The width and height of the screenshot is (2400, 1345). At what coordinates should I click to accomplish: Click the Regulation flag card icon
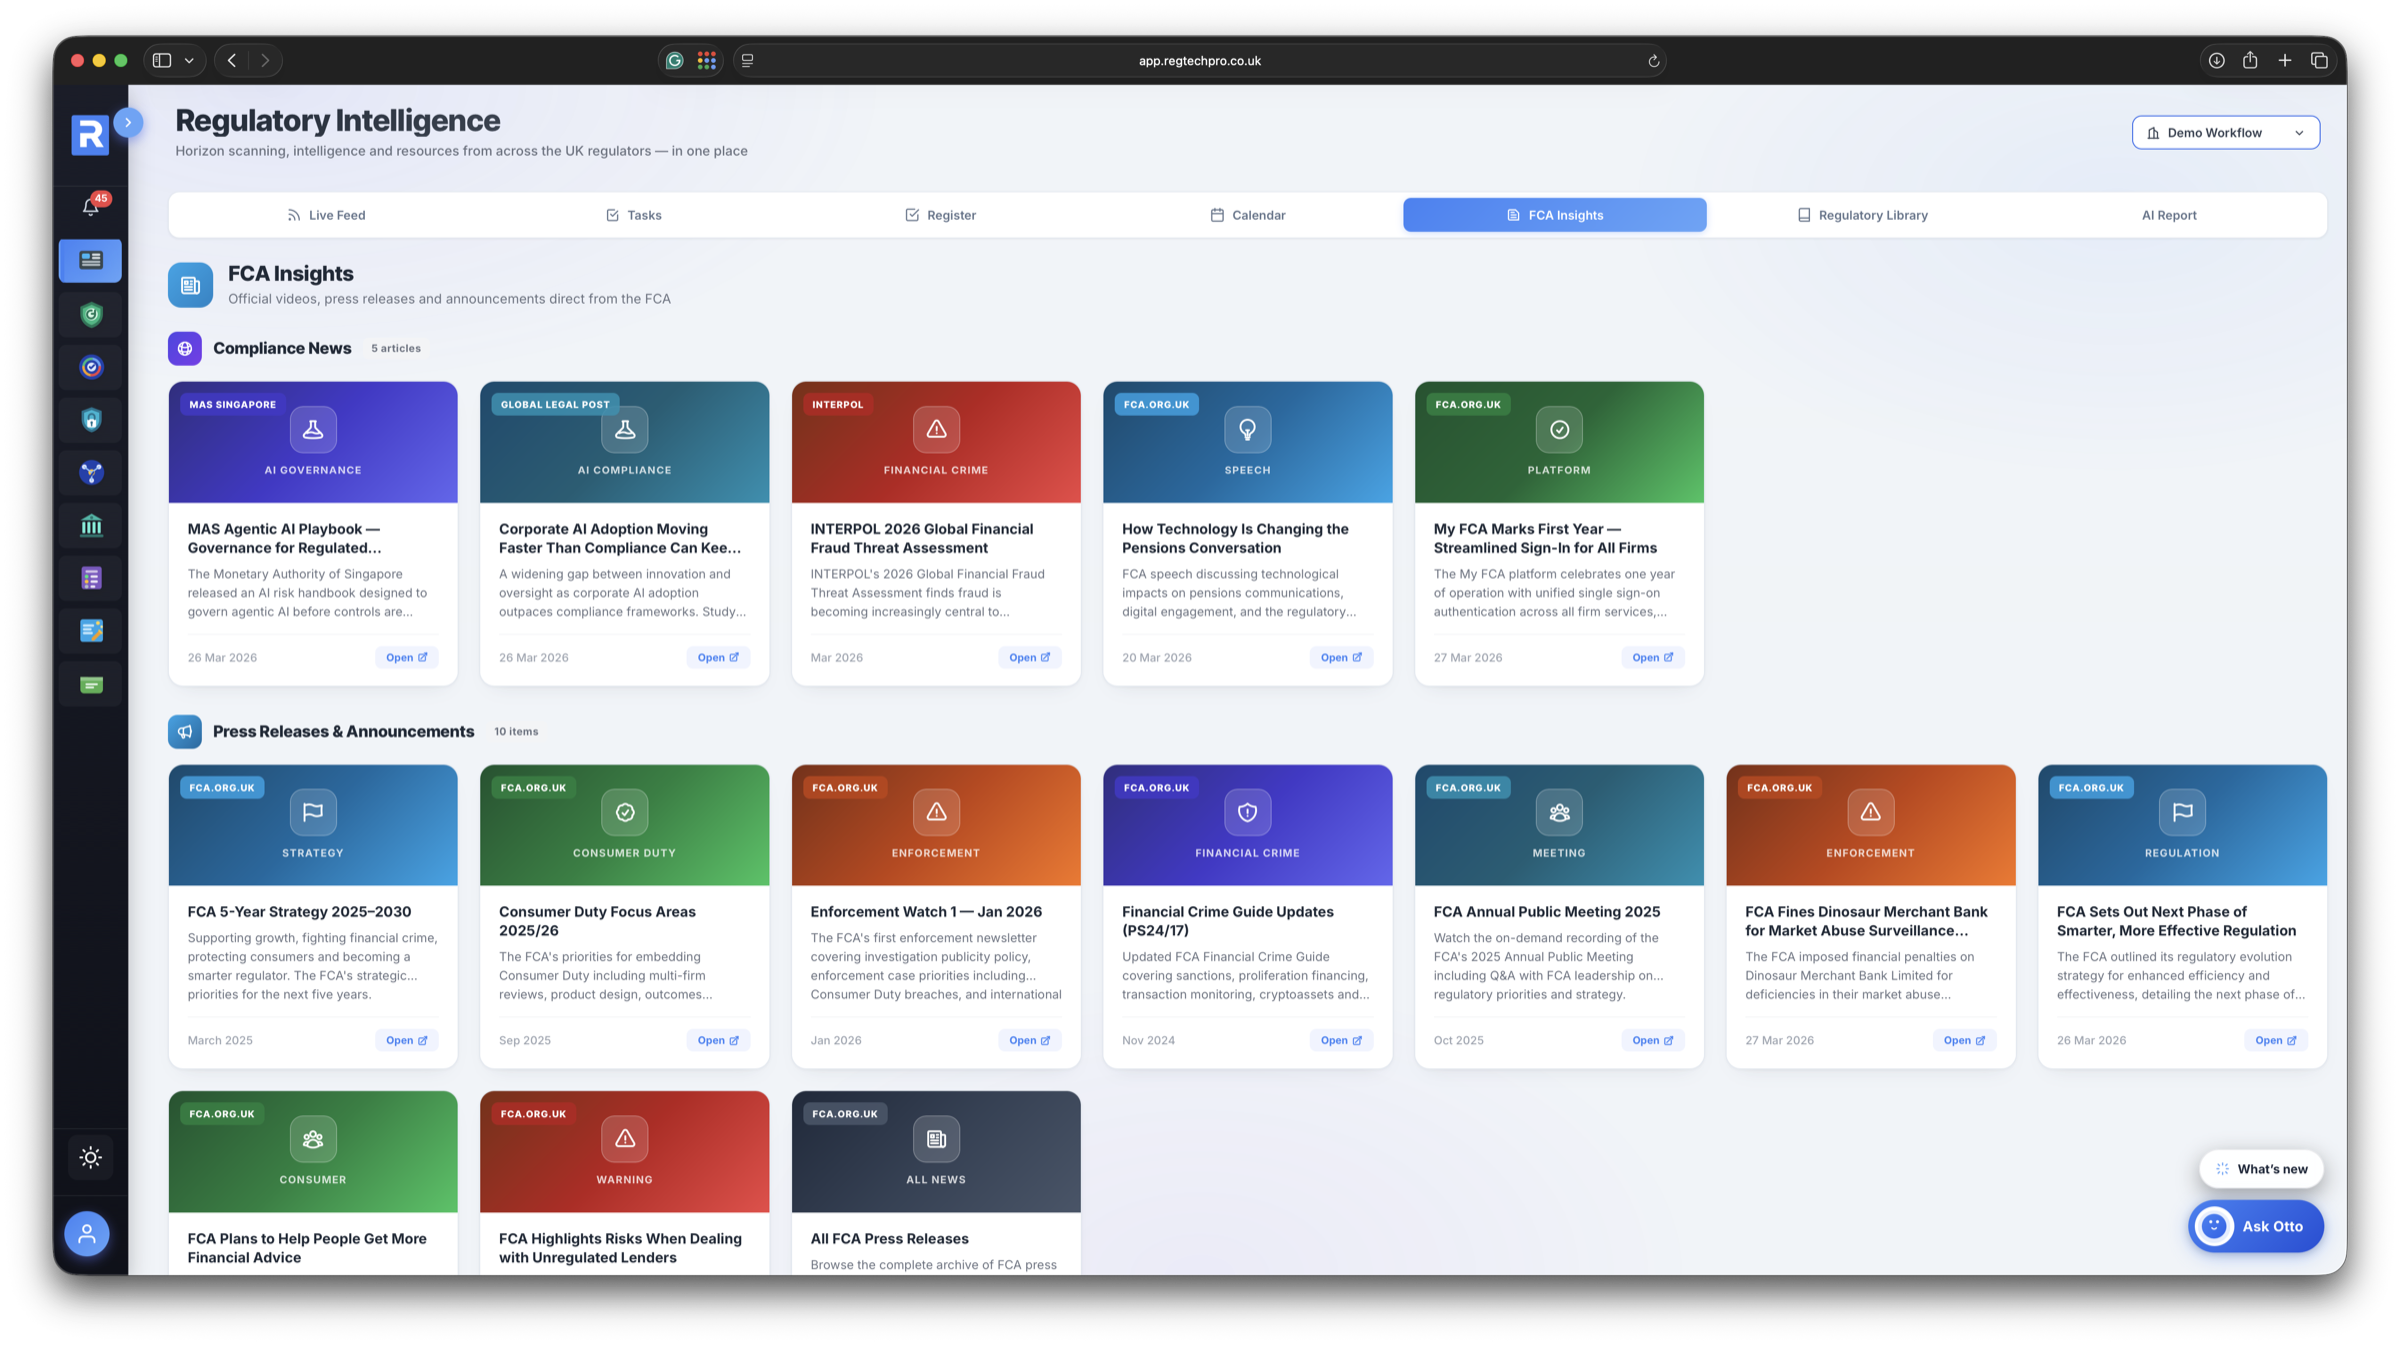click(2182, 812)
